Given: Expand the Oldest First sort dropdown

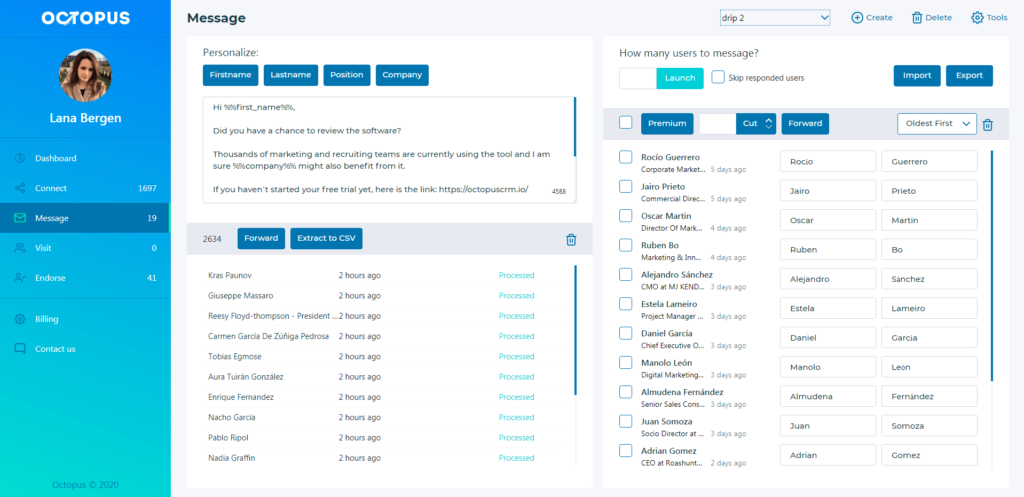Looking at the screenshot, I should 937,123.
